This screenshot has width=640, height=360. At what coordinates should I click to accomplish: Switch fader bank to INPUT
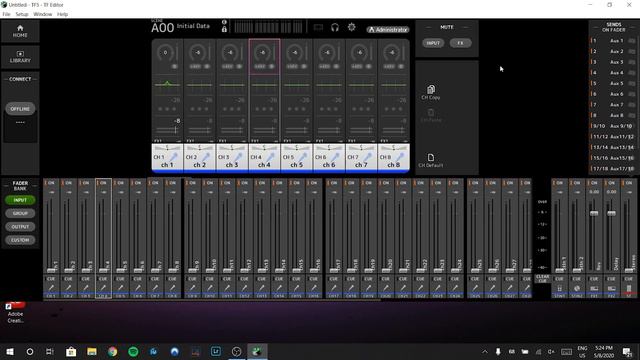click(x=20, y=200)
